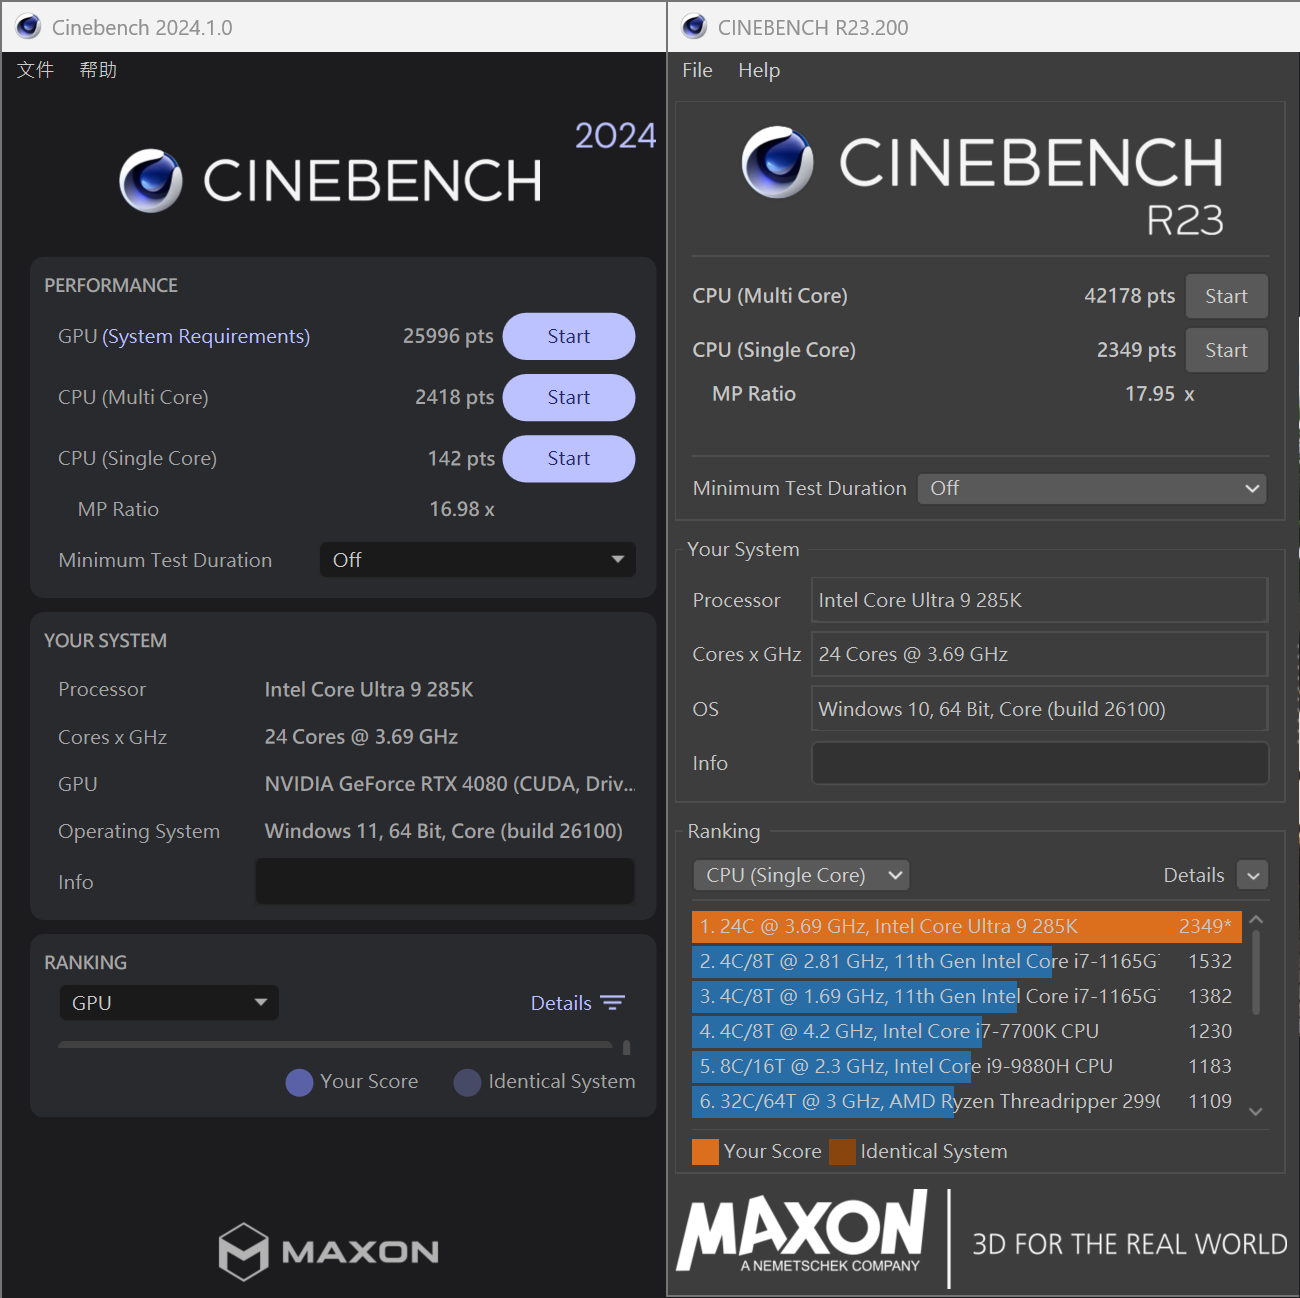Click 2418 pts multi core score

tap(455, 397)
